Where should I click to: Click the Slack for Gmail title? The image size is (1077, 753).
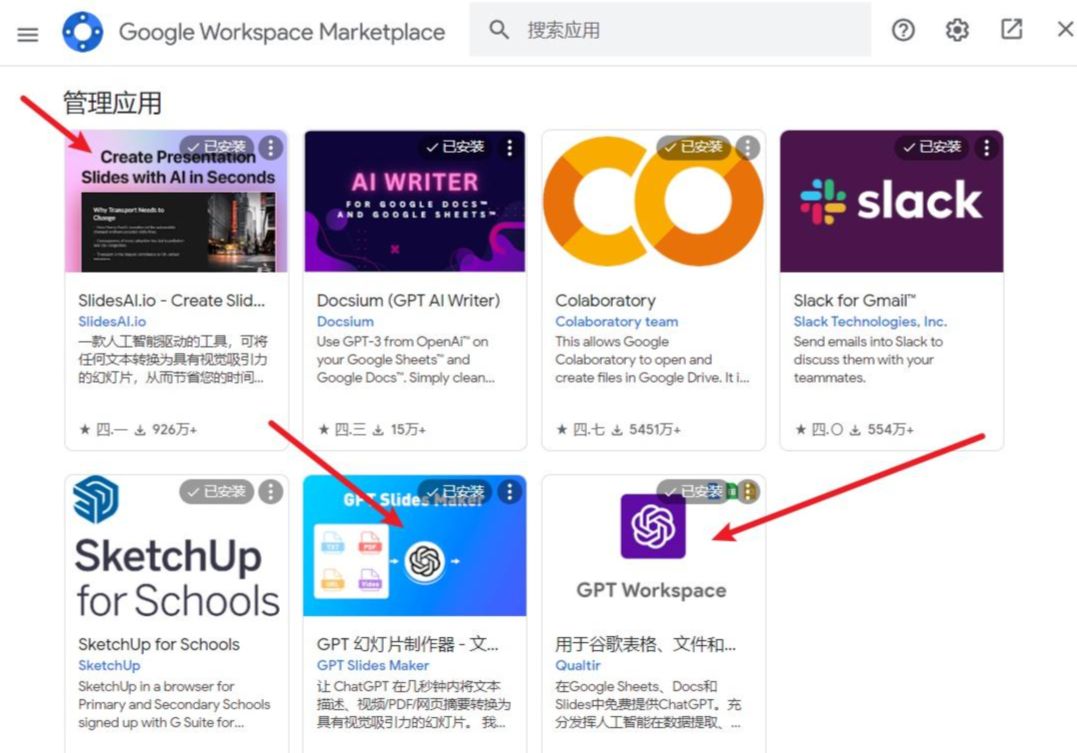coord(854,300)
